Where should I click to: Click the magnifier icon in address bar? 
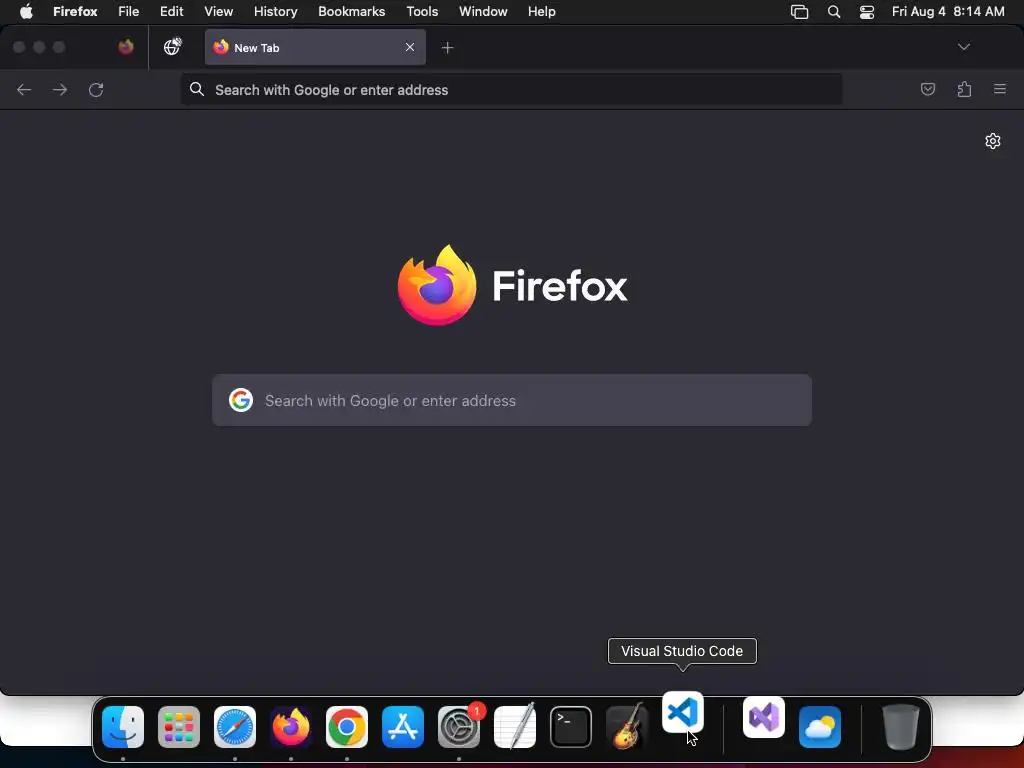(197, 89)
